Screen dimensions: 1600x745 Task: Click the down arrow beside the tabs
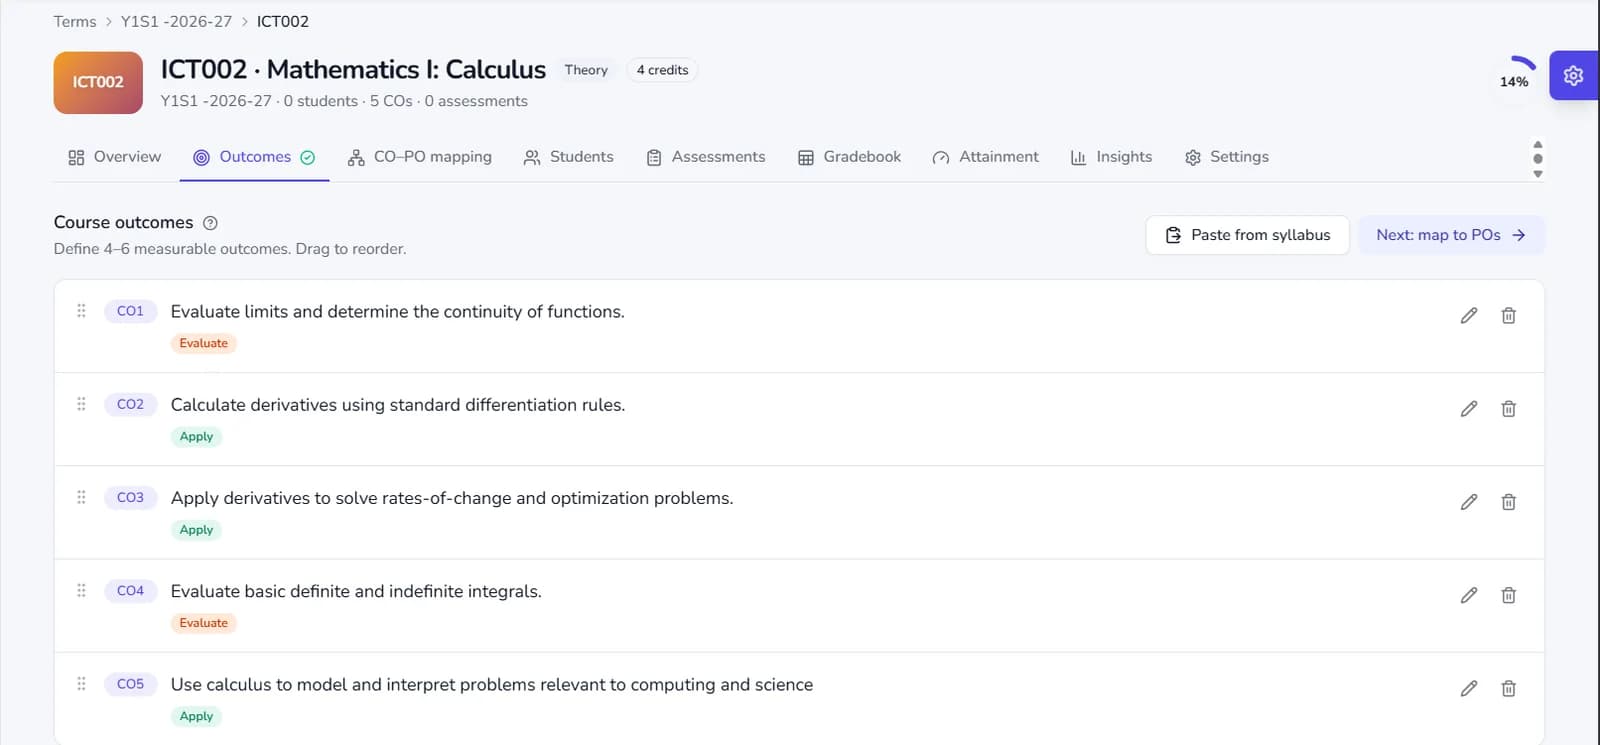(x=1538, y=174)
